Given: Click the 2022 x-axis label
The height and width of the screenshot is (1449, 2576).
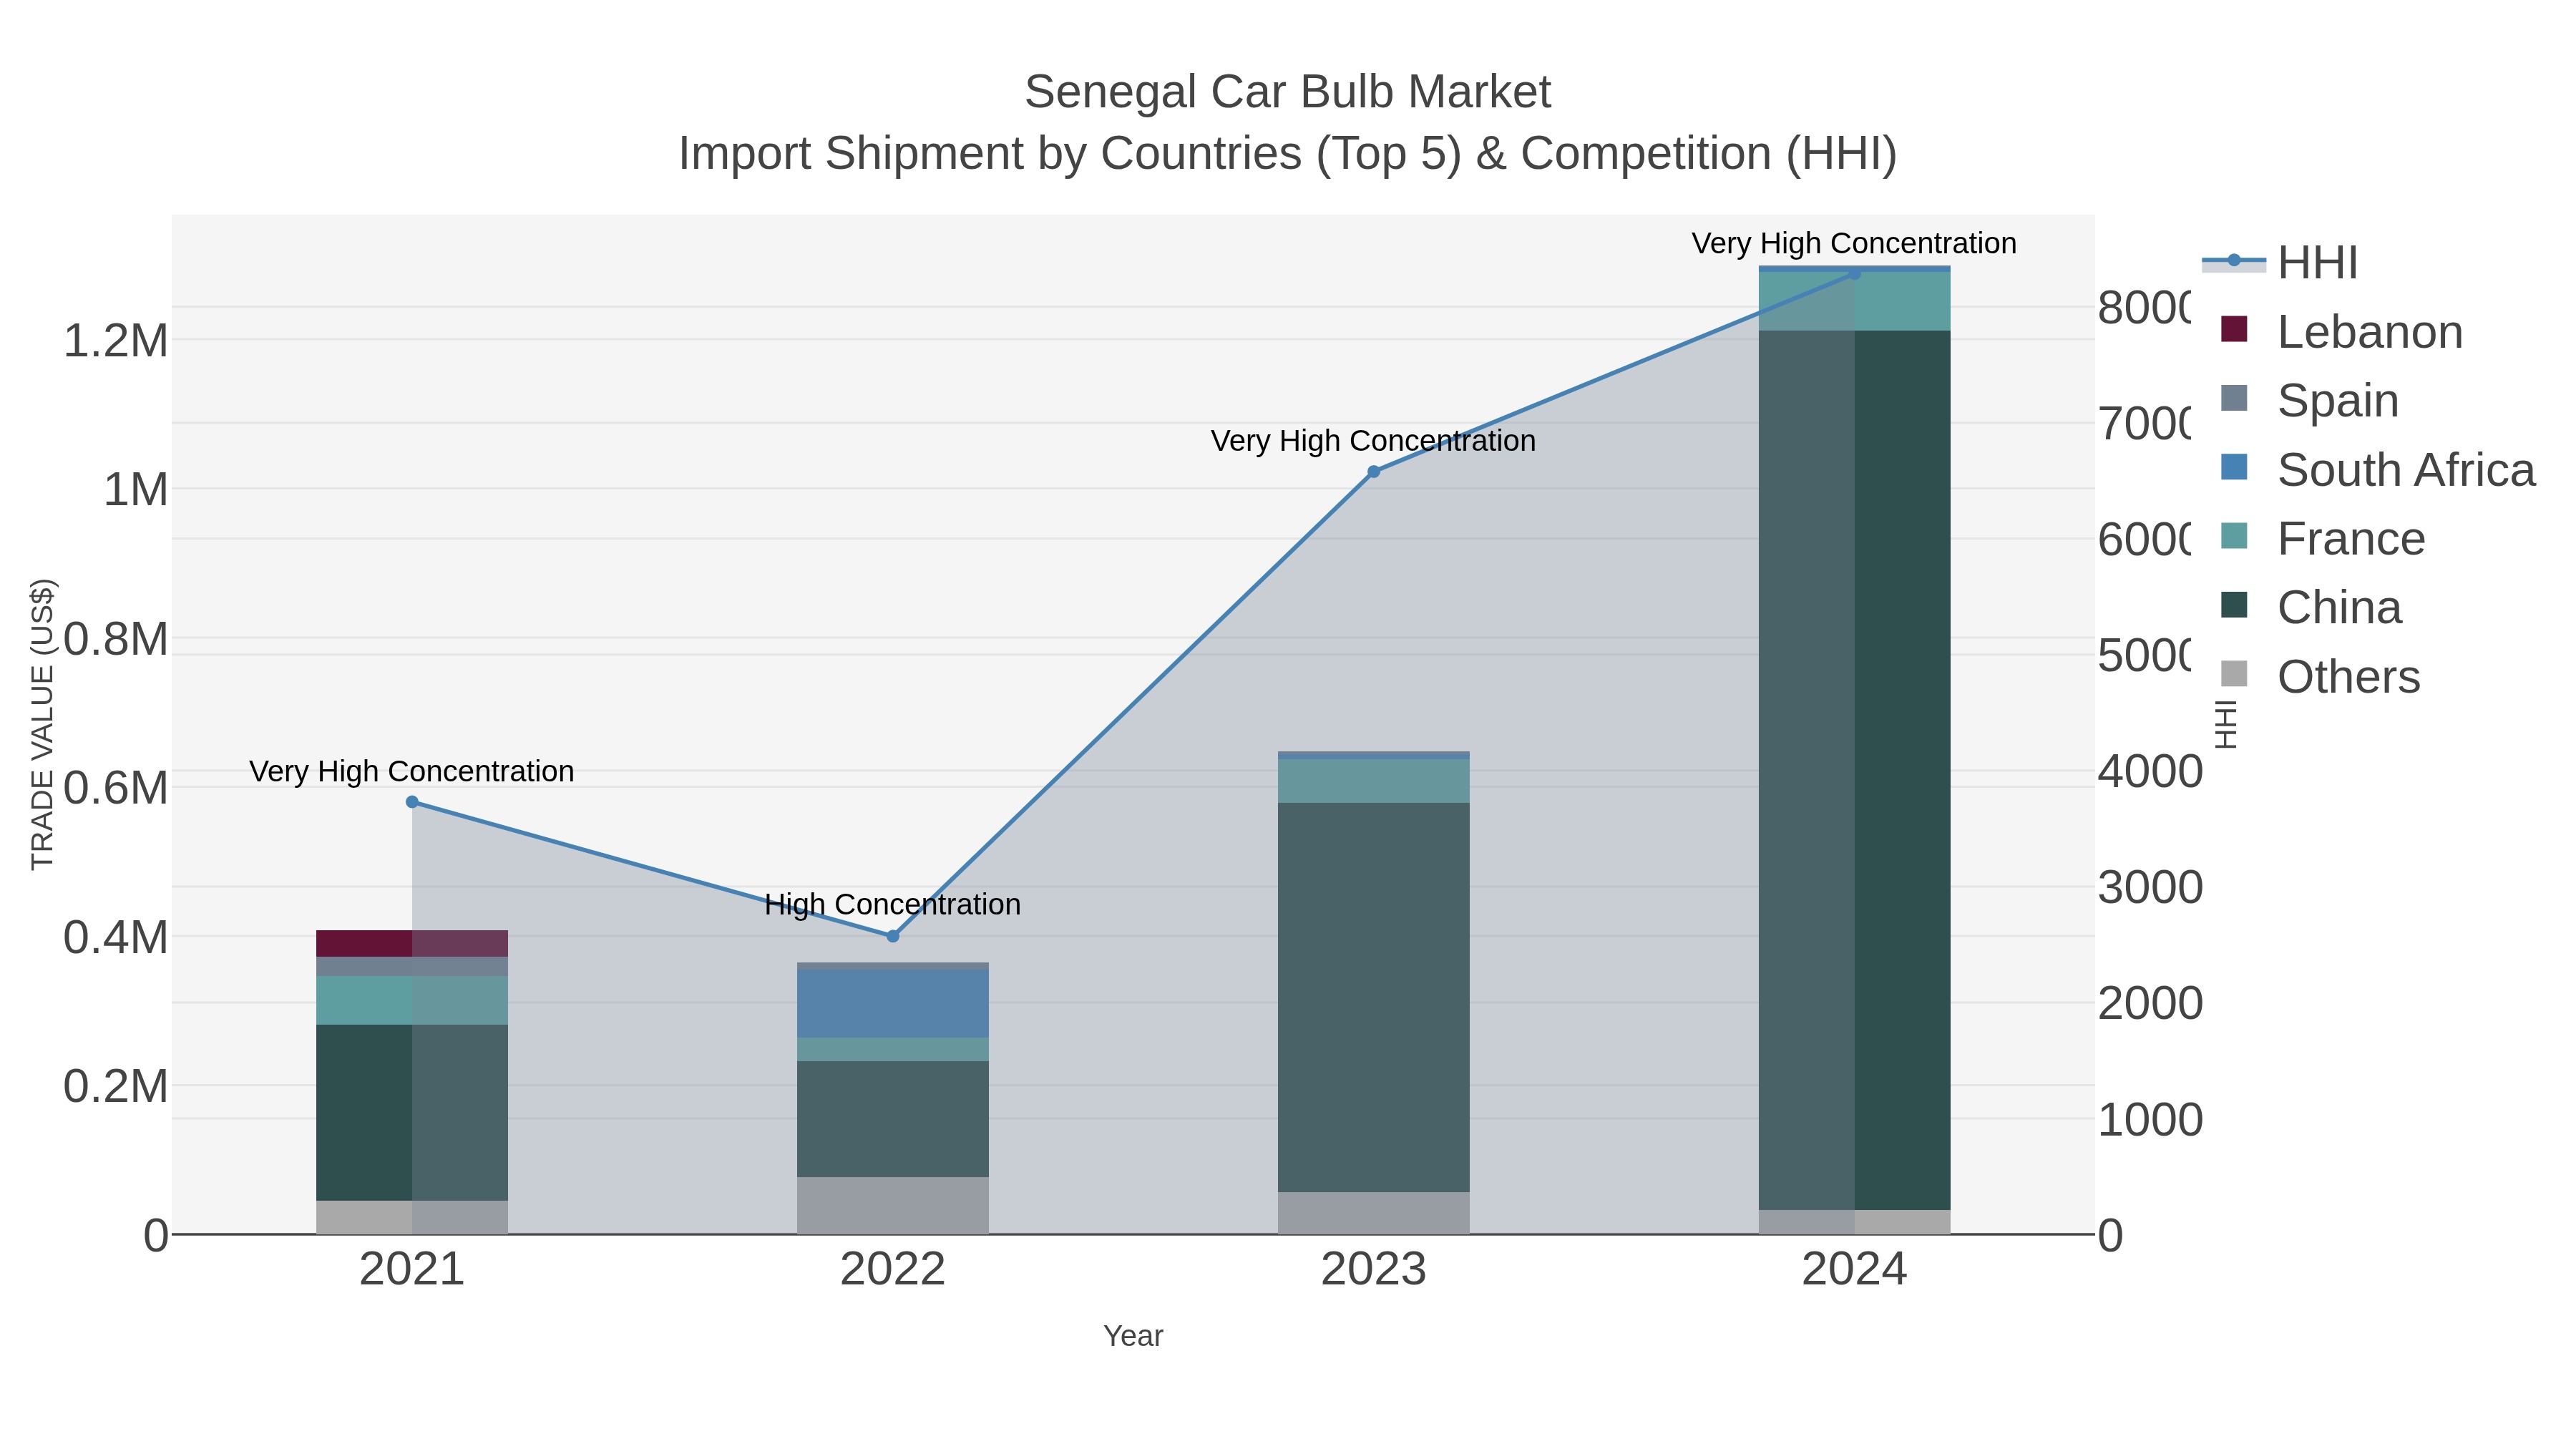Looking at the screenshot, I should 893,1270.
